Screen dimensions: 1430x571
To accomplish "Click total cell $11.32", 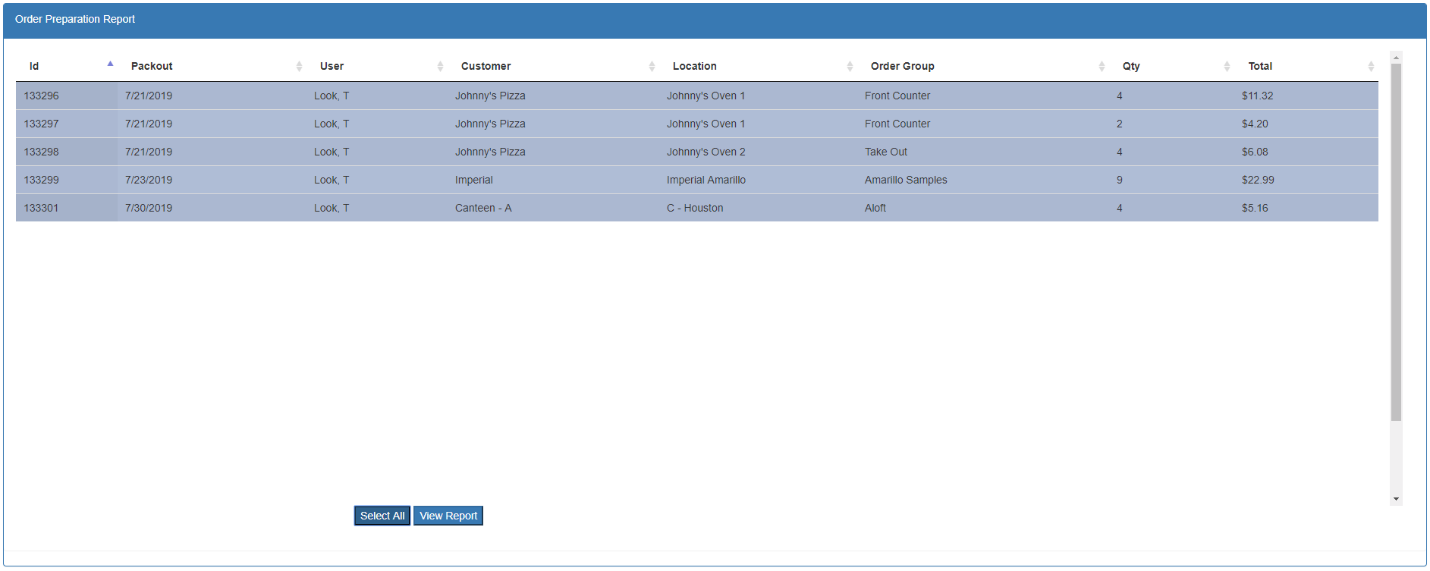I will (1257, 96).
